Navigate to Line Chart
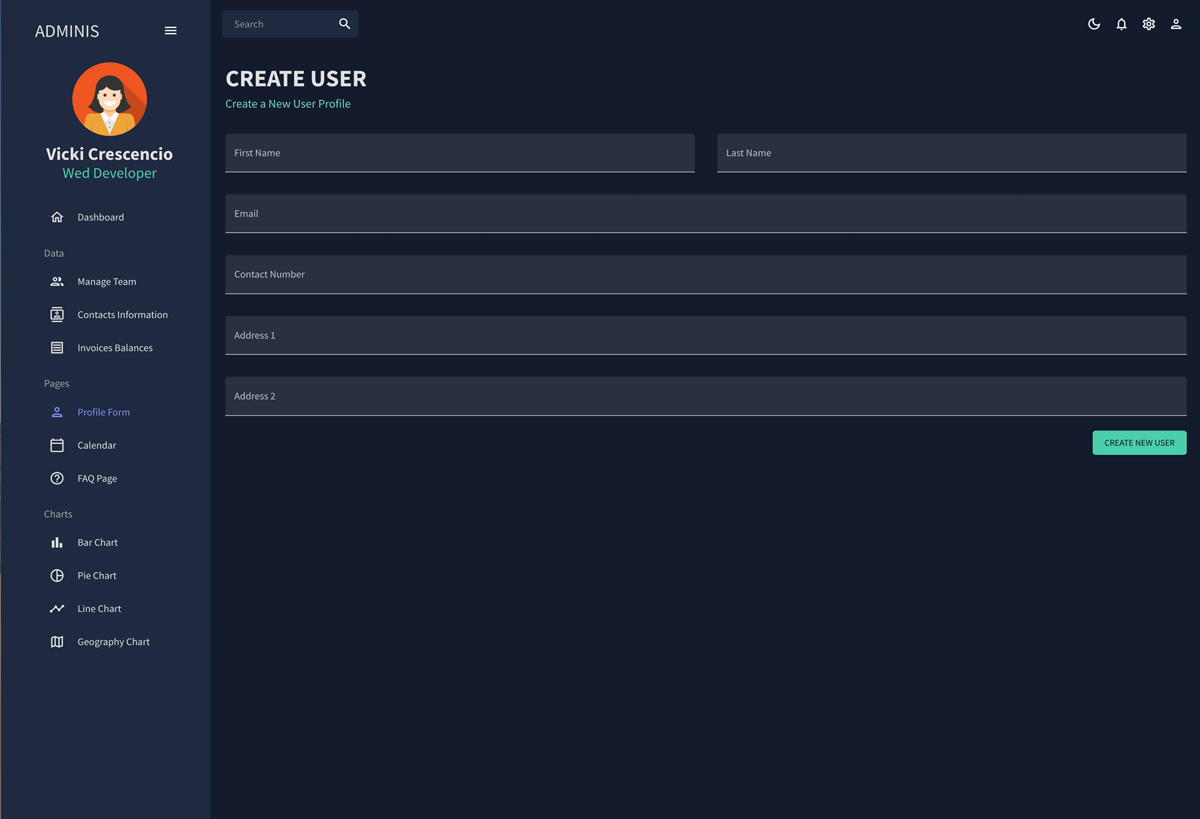This screenshot has width=1200, height=819. [x=99, y=609]
